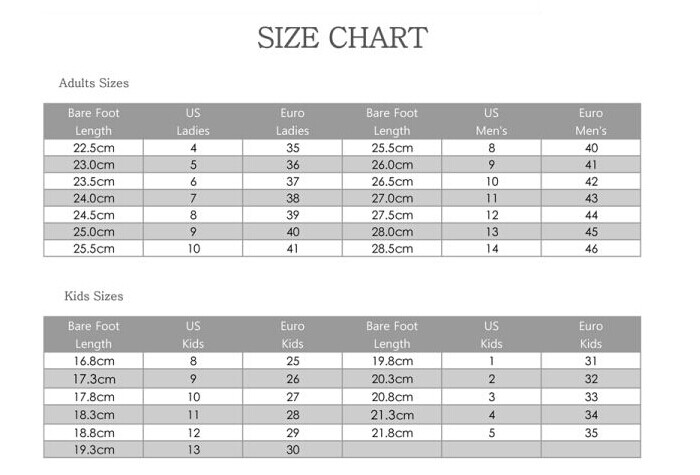Image resolution: width=700 pixels, height=475 pixels.
Task: Select the 19.3cm kids length cell
Action: (x=94, y=450)
